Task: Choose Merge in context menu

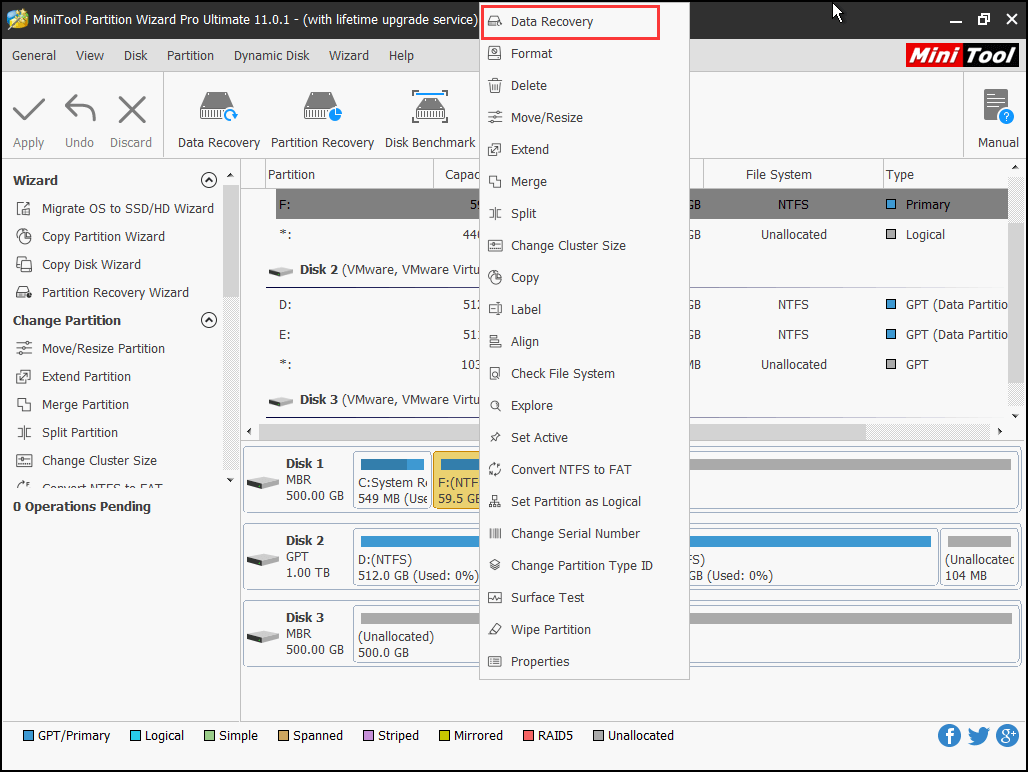Action: coord(584,182)
